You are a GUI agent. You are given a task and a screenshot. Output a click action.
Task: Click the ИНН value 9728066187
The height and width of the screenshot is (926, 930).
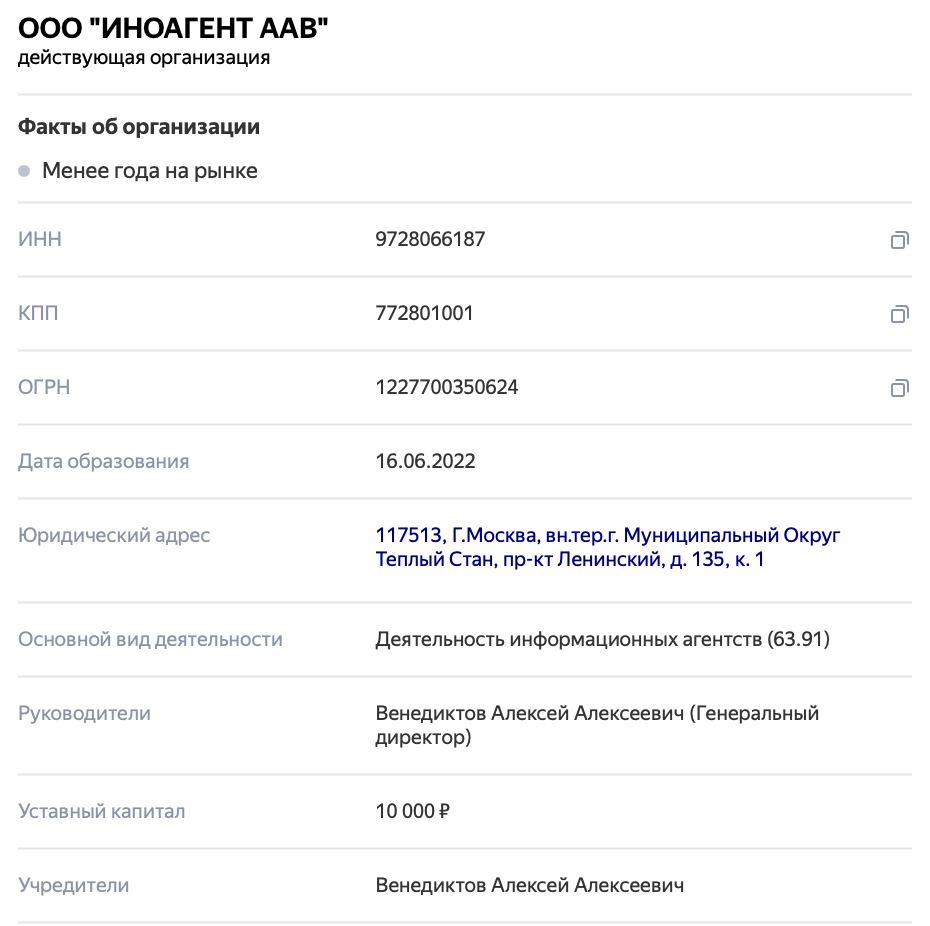tap(431, 240)
